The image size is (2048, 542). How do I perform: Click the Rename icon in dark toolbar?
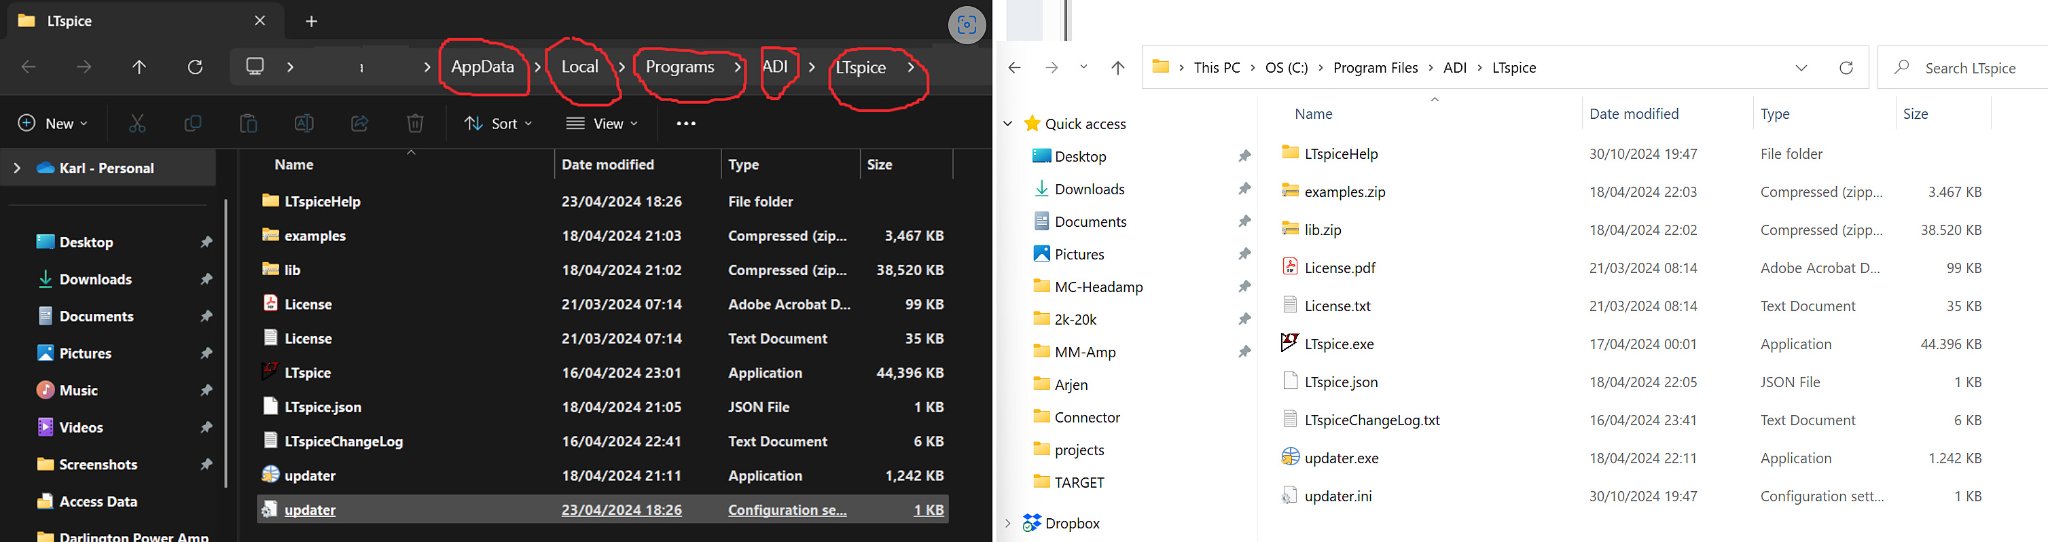pos(304,123)
